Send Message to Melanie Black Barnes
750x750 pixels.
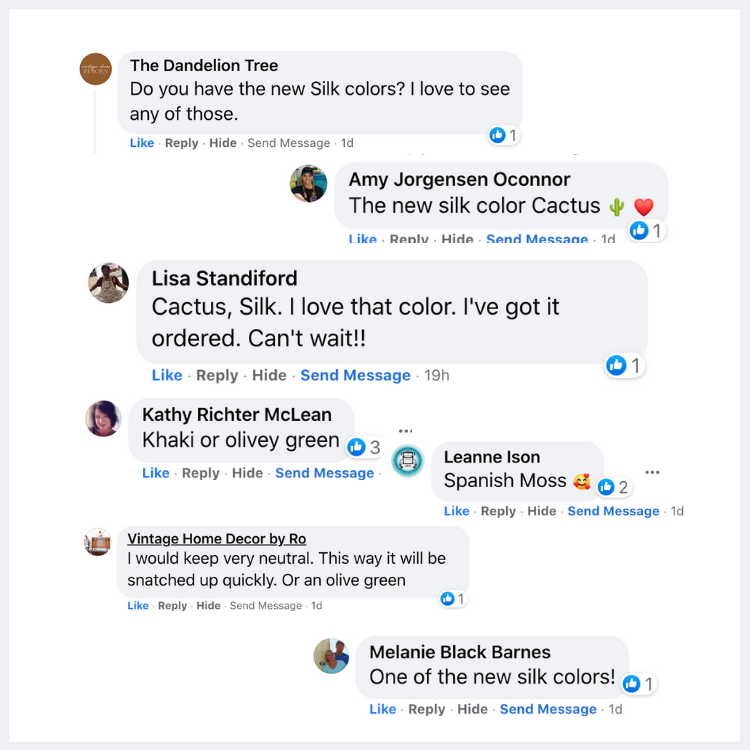point(547,709)
